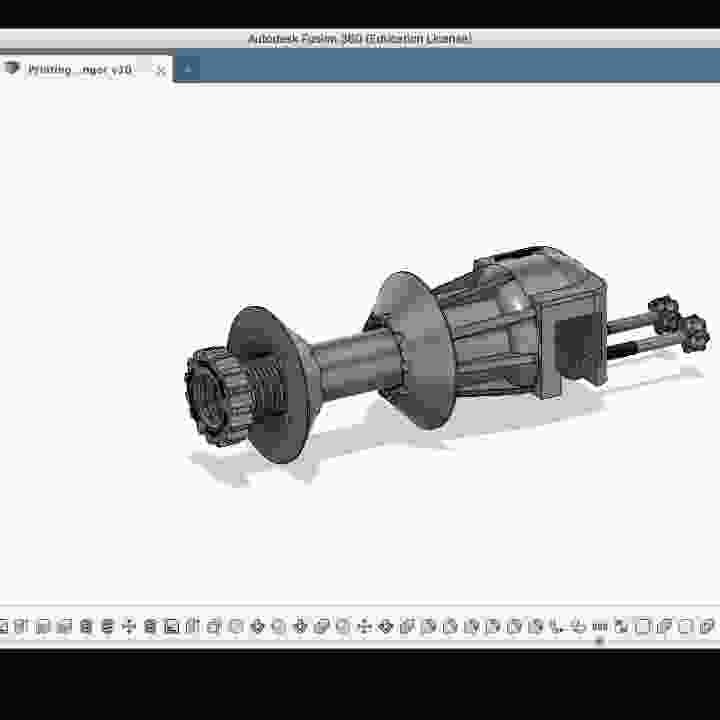This screenshot has width=720, height=720.
Task: Click the cube icon on the document tab
Action: (x=11, y=68)
